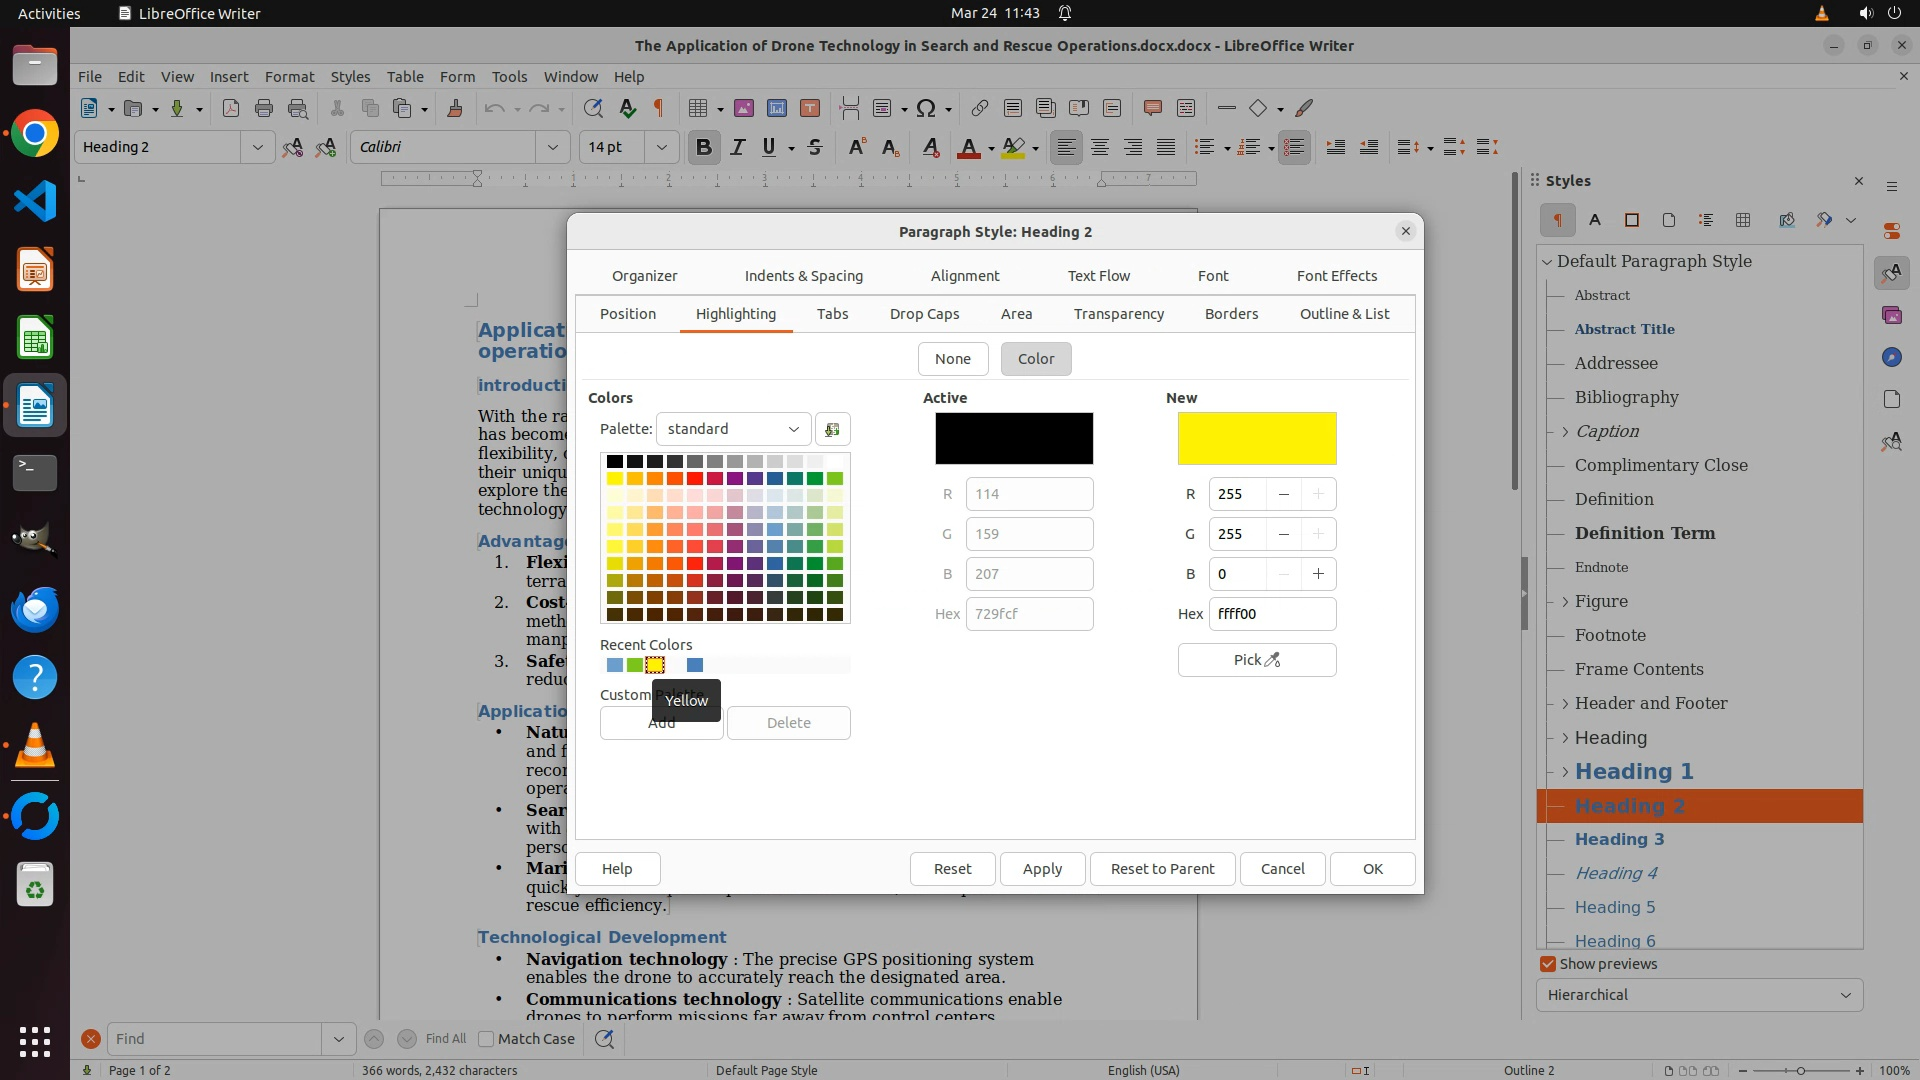Enable Match Case checkbox
This screenshot has height=1080, width=1920.
click(x=487, y=1039)
